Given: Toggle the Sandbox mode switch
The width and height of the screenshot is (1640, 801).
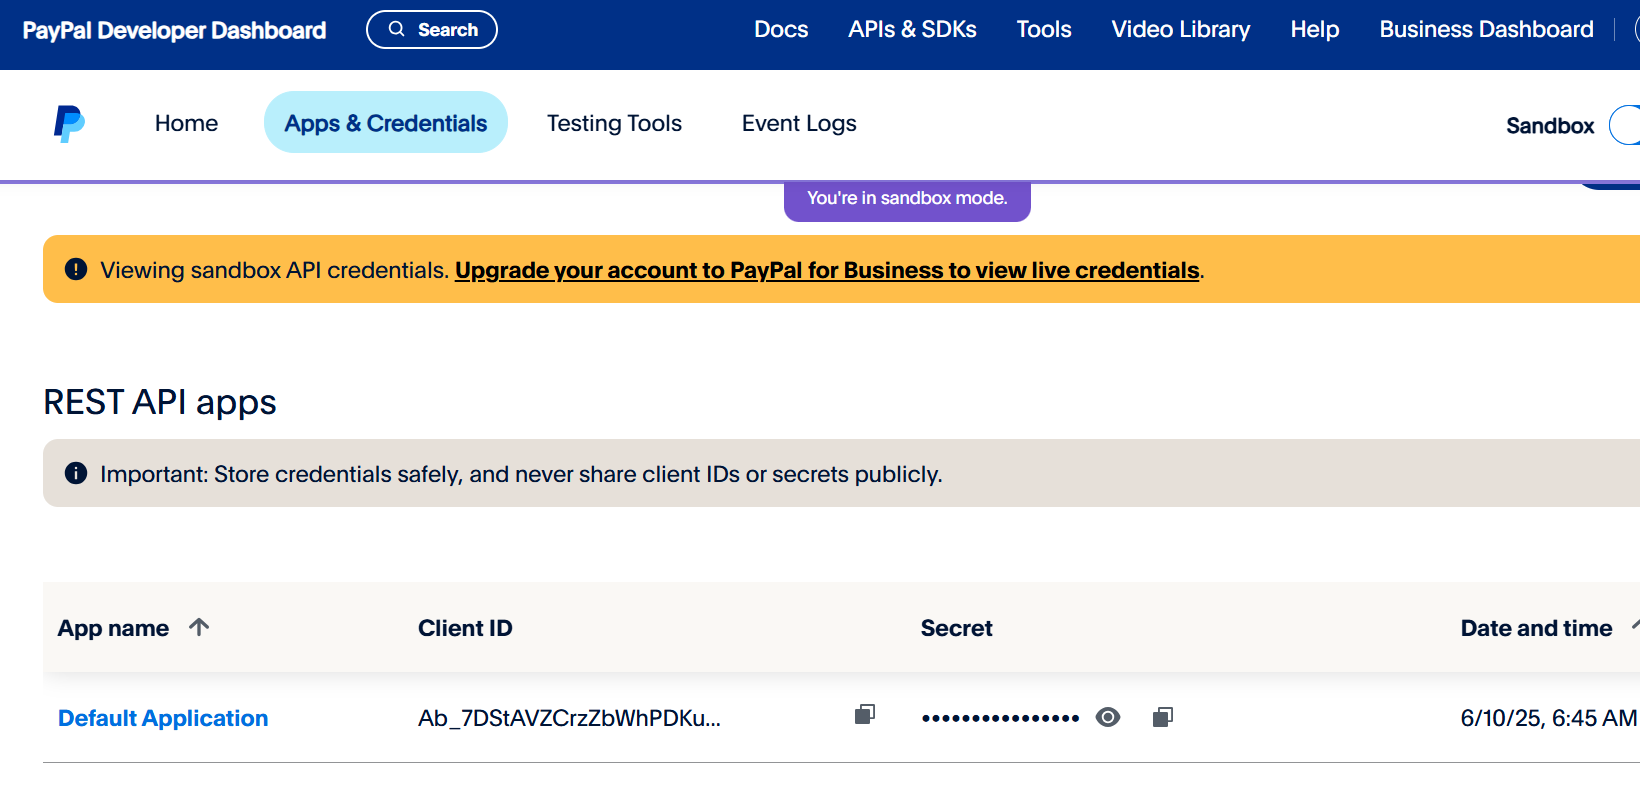Looking at the screenshot, I should [1624, 125].
